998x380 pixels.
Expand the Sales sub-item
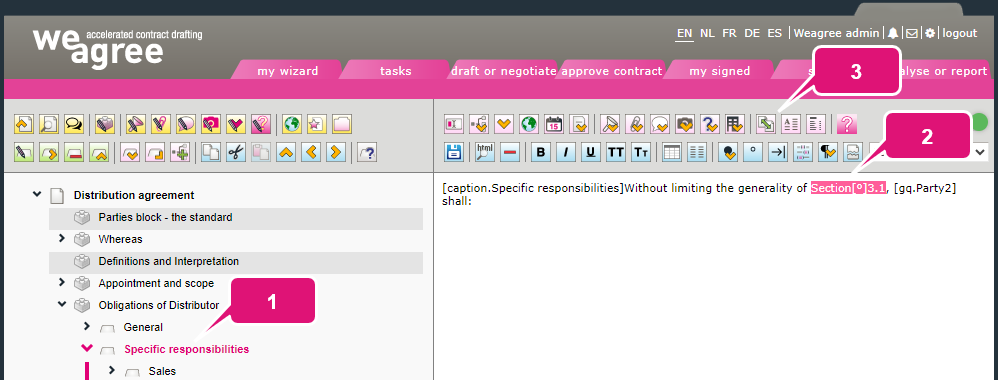(111, 370)
